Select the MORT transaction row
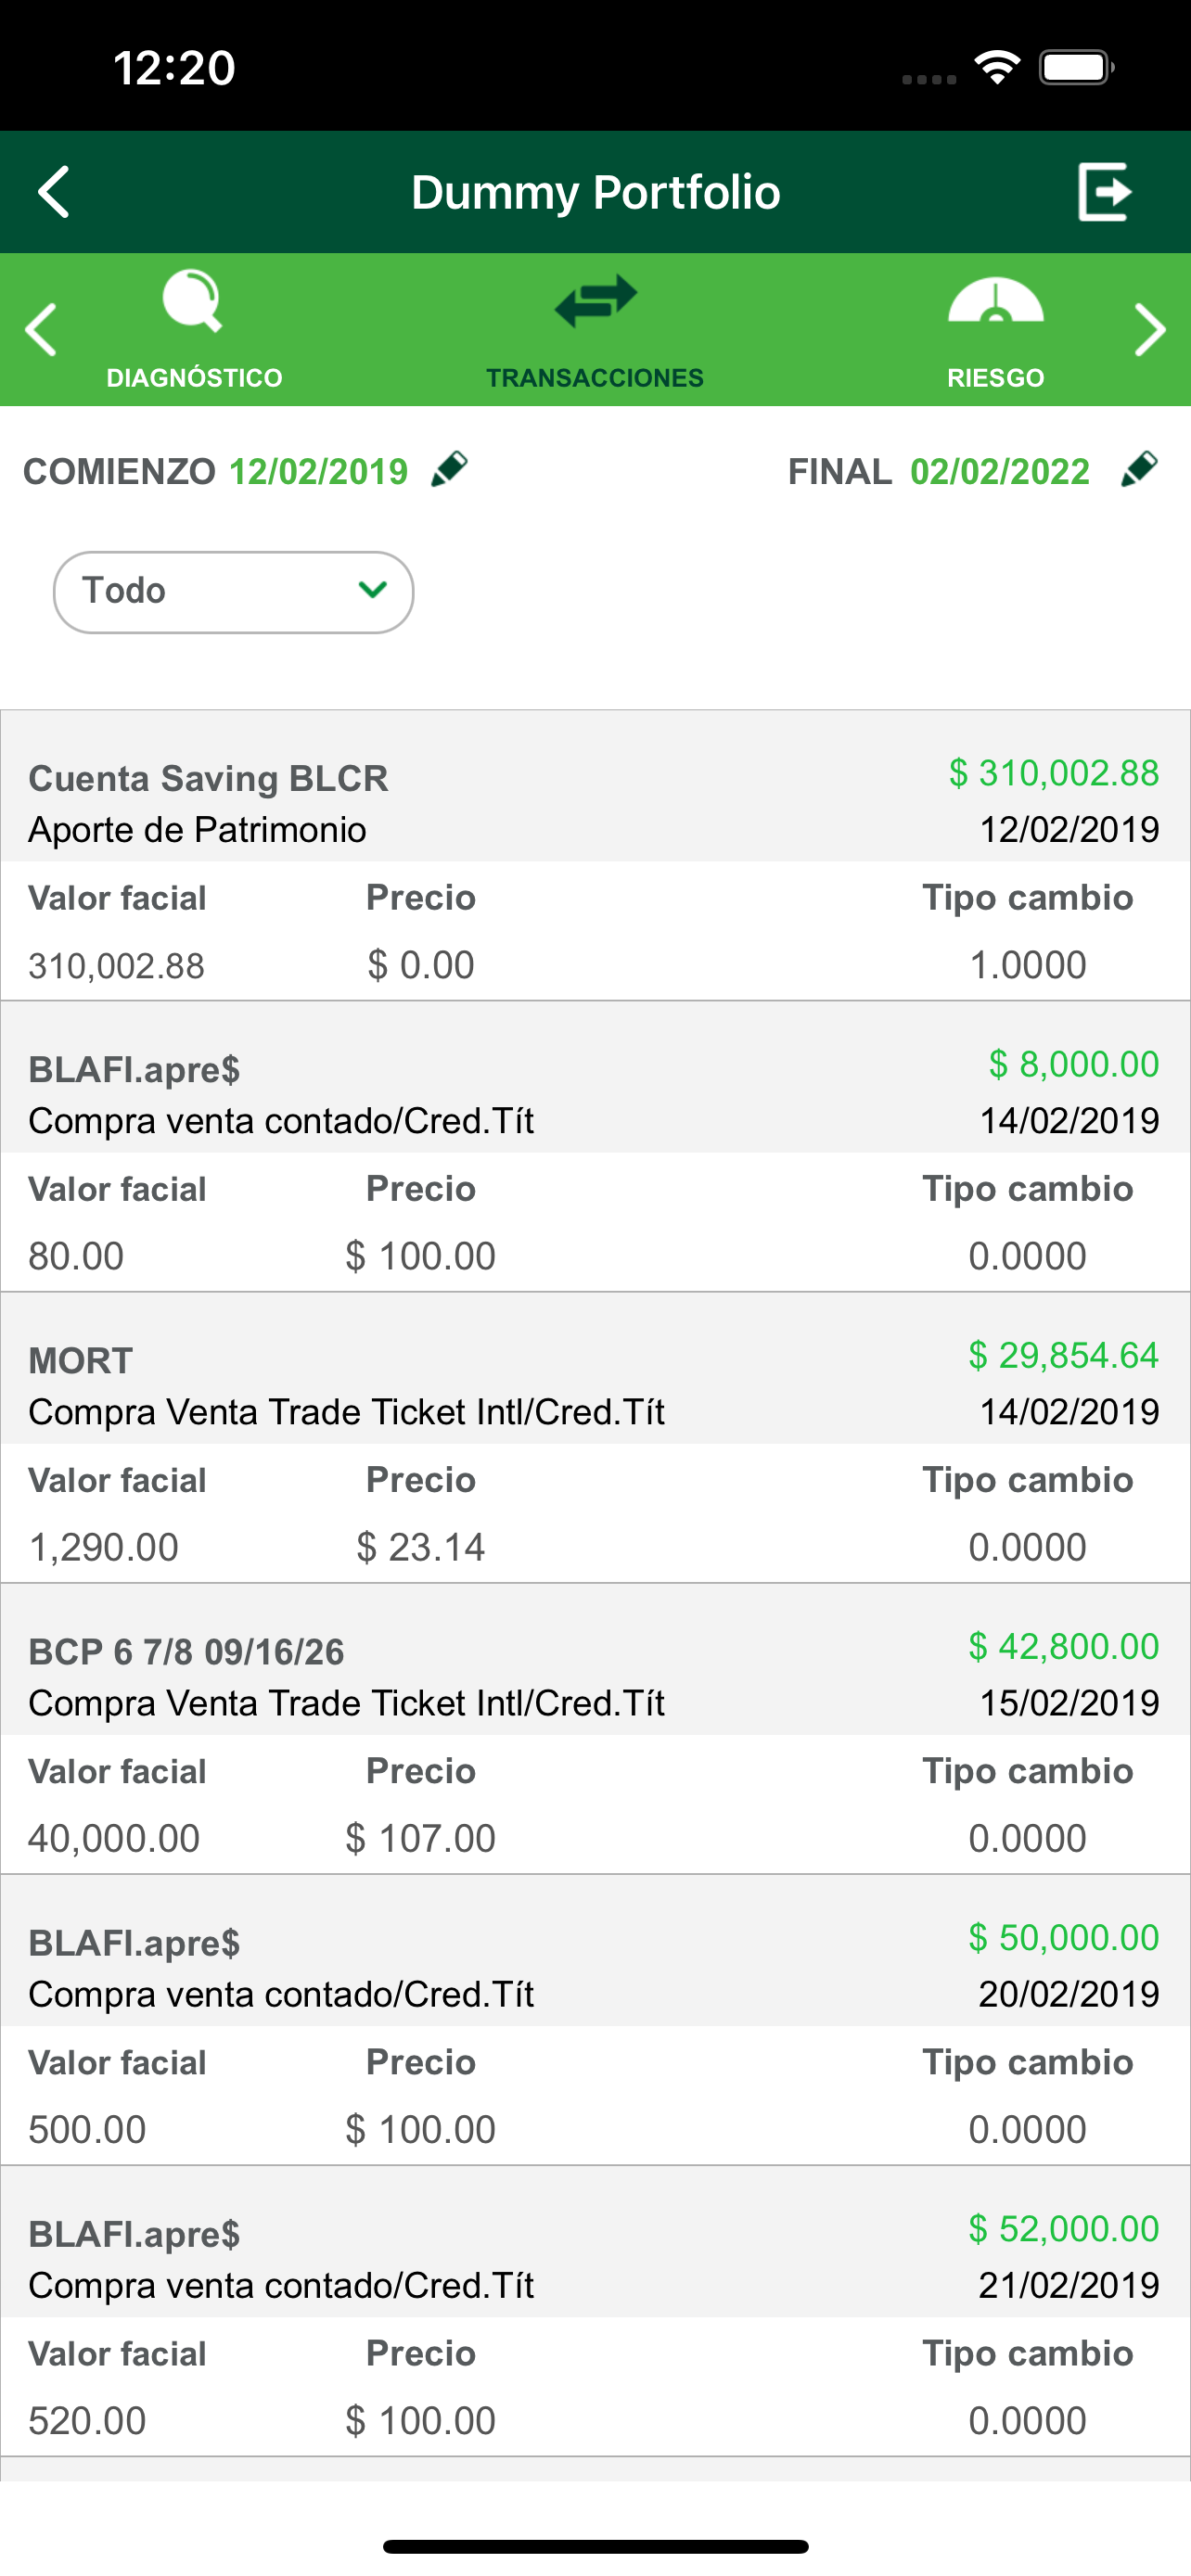1191x2576 pixels. 595,1438
